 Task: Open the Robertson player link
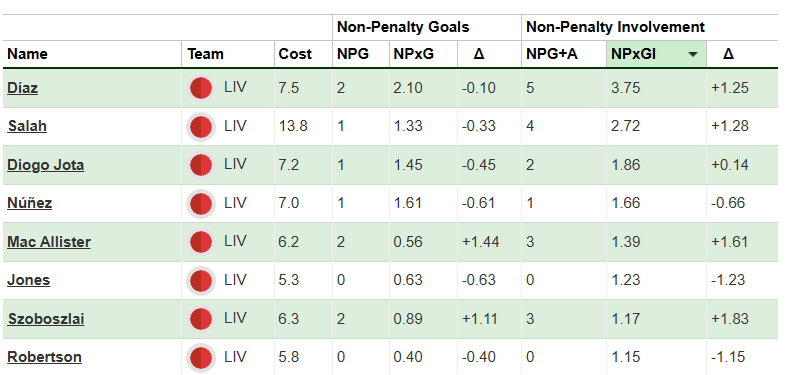[x=44, y=357]
